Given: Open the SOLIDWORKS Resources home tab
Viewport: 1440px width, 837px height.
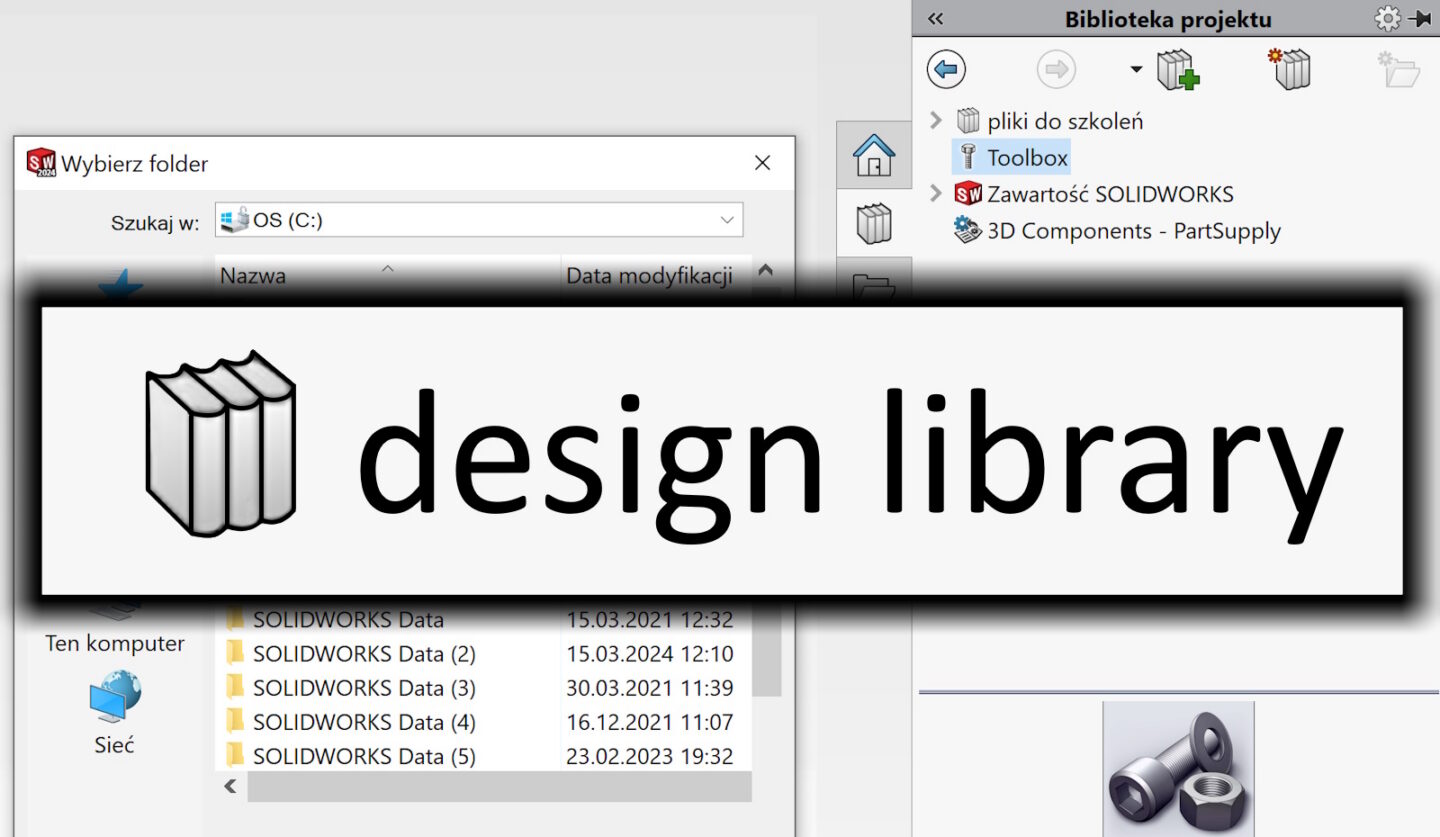Looking at the screenshot, I should pyautogui.click(x=874, y=155).
